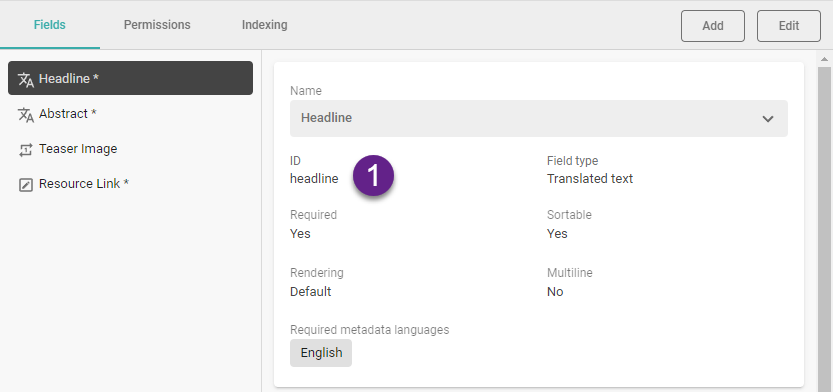Click the relation icon beside Teaser Image

click(26, 149)
